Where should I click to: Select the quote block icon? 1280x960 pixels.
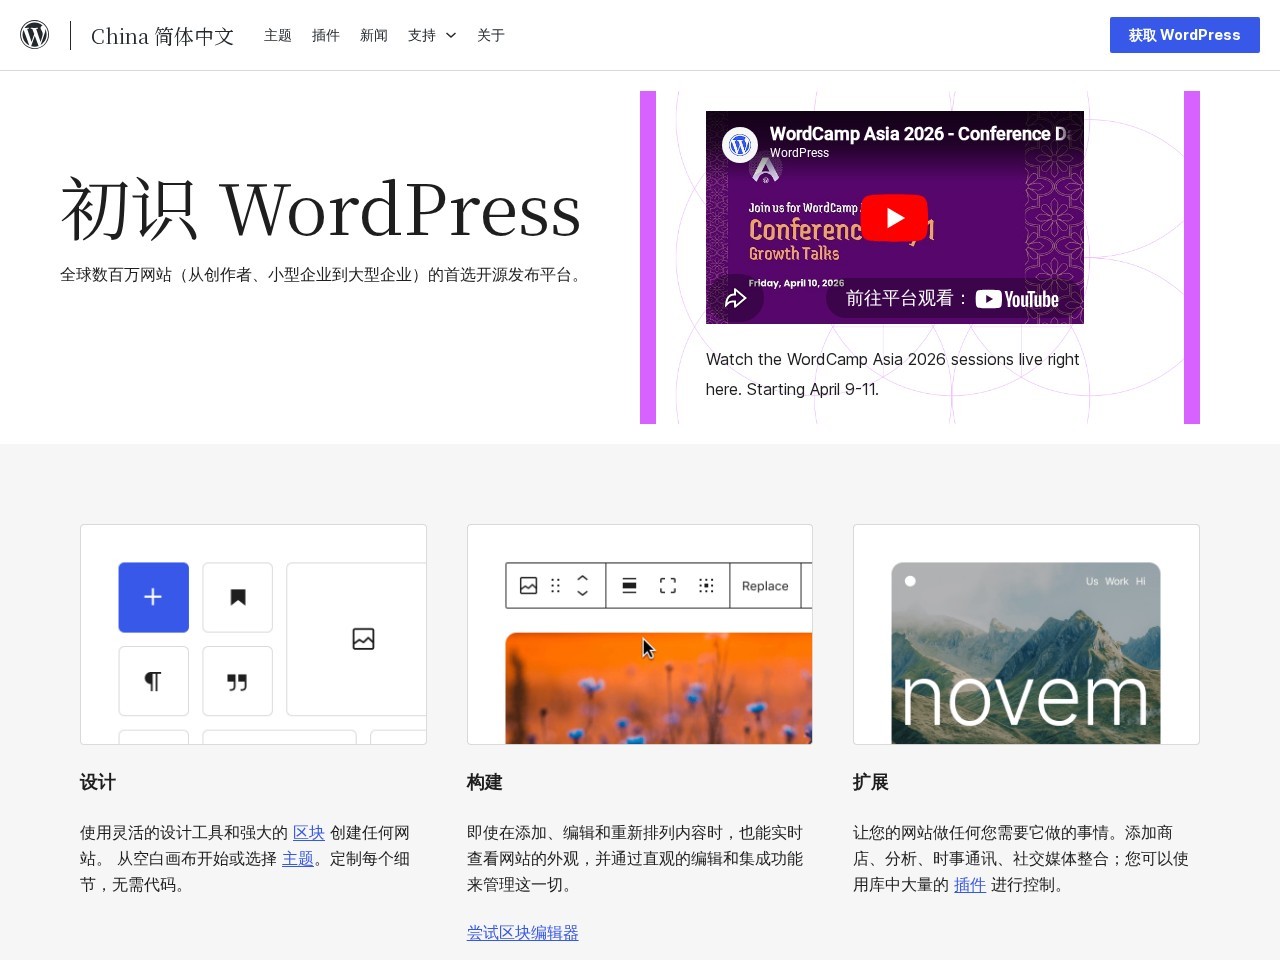coord(237,681)
